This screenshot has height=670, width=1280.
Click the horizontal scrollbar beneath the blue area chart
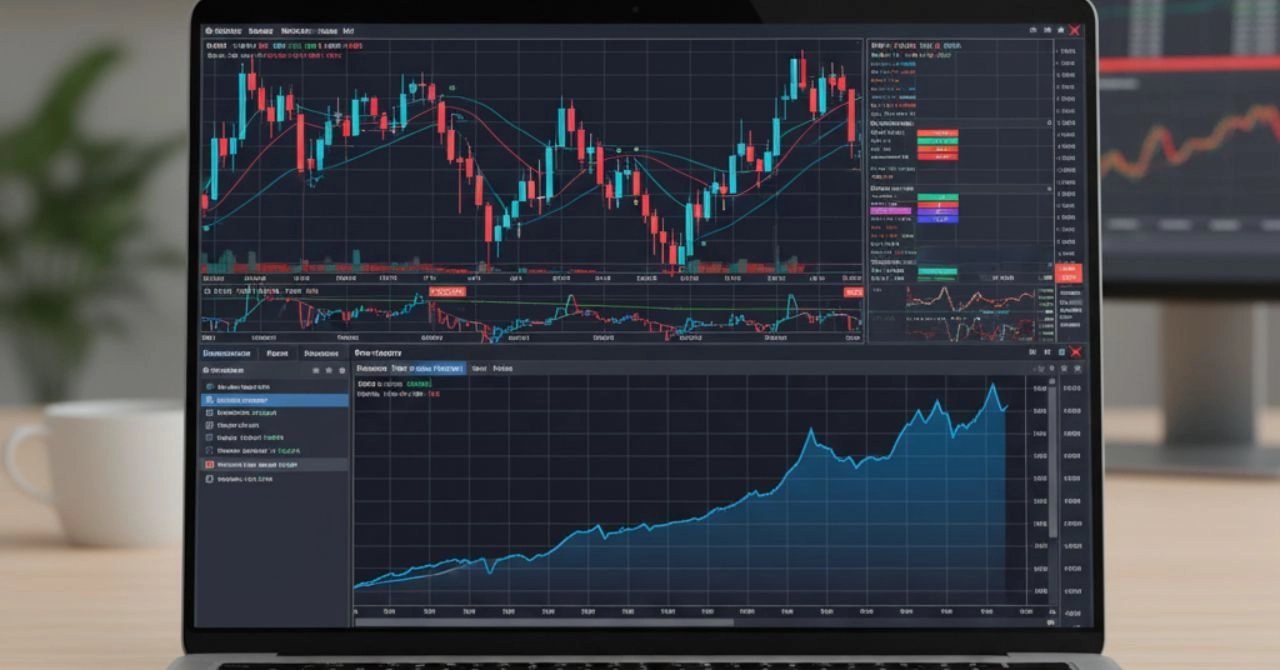point(545,622)
